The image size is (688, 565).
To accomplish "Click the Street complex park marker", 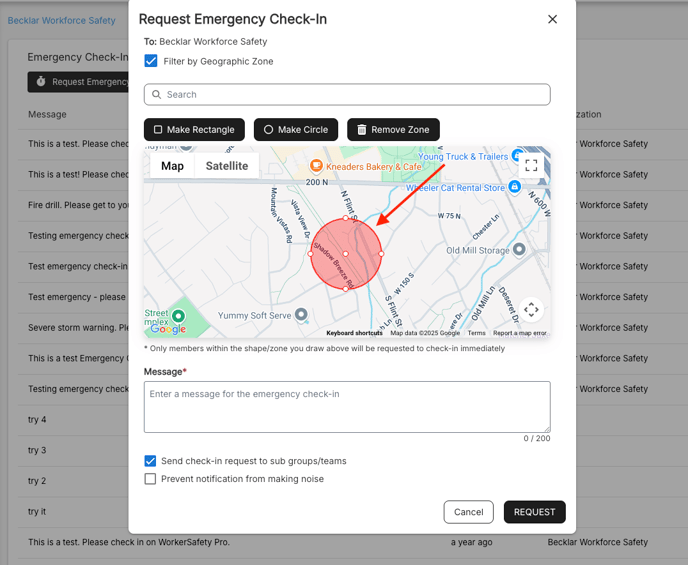I will point(178,315).
